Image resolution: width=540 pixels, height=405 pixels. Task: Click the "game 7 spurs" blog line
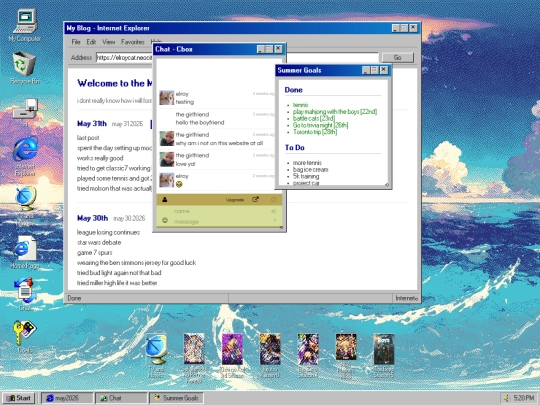coord(94,252)
